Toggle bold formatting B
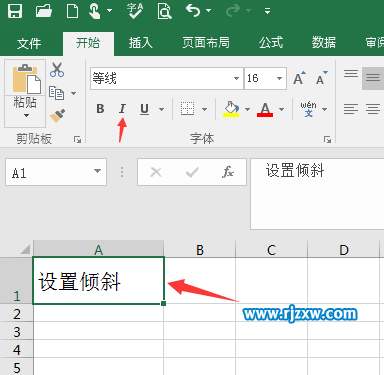Image resolution: width=384 pixels, height=375 pixels. tap(100, 109)
